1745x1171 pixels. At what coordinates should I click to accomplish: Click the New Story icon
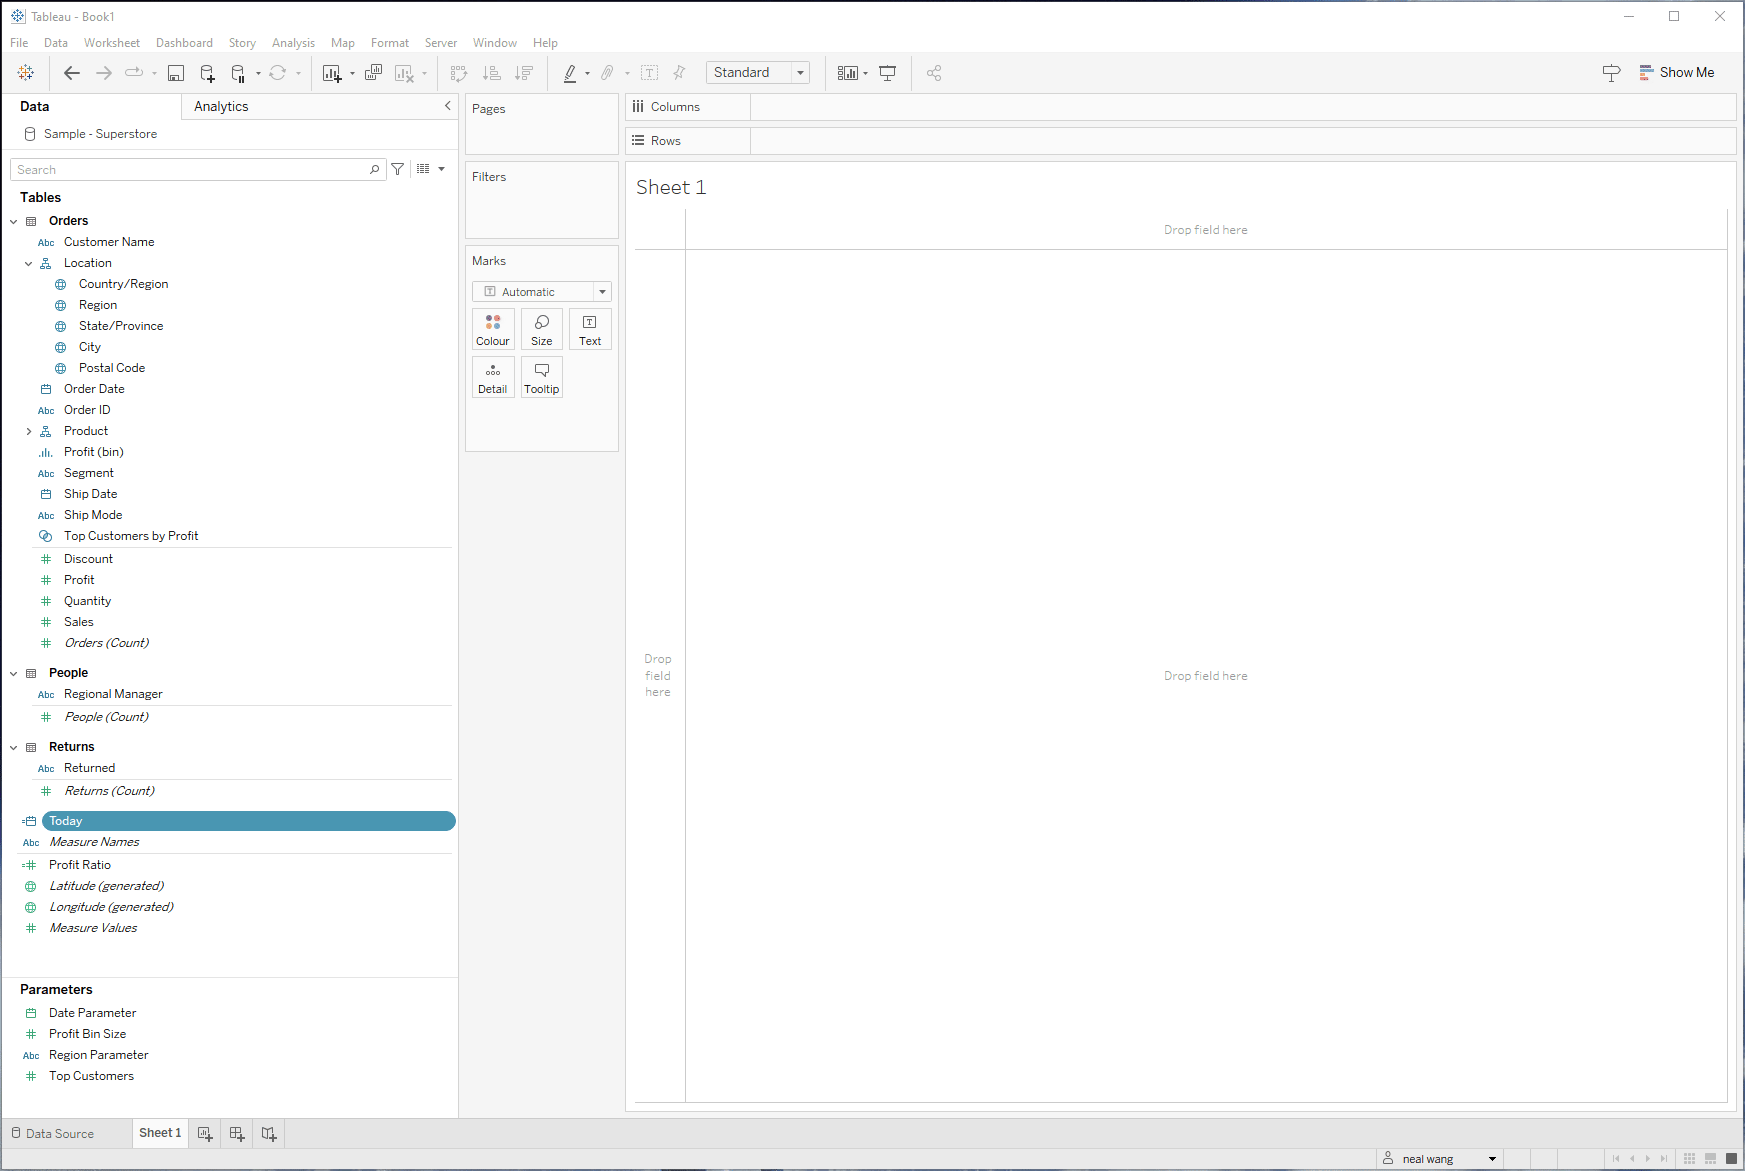269,1133
